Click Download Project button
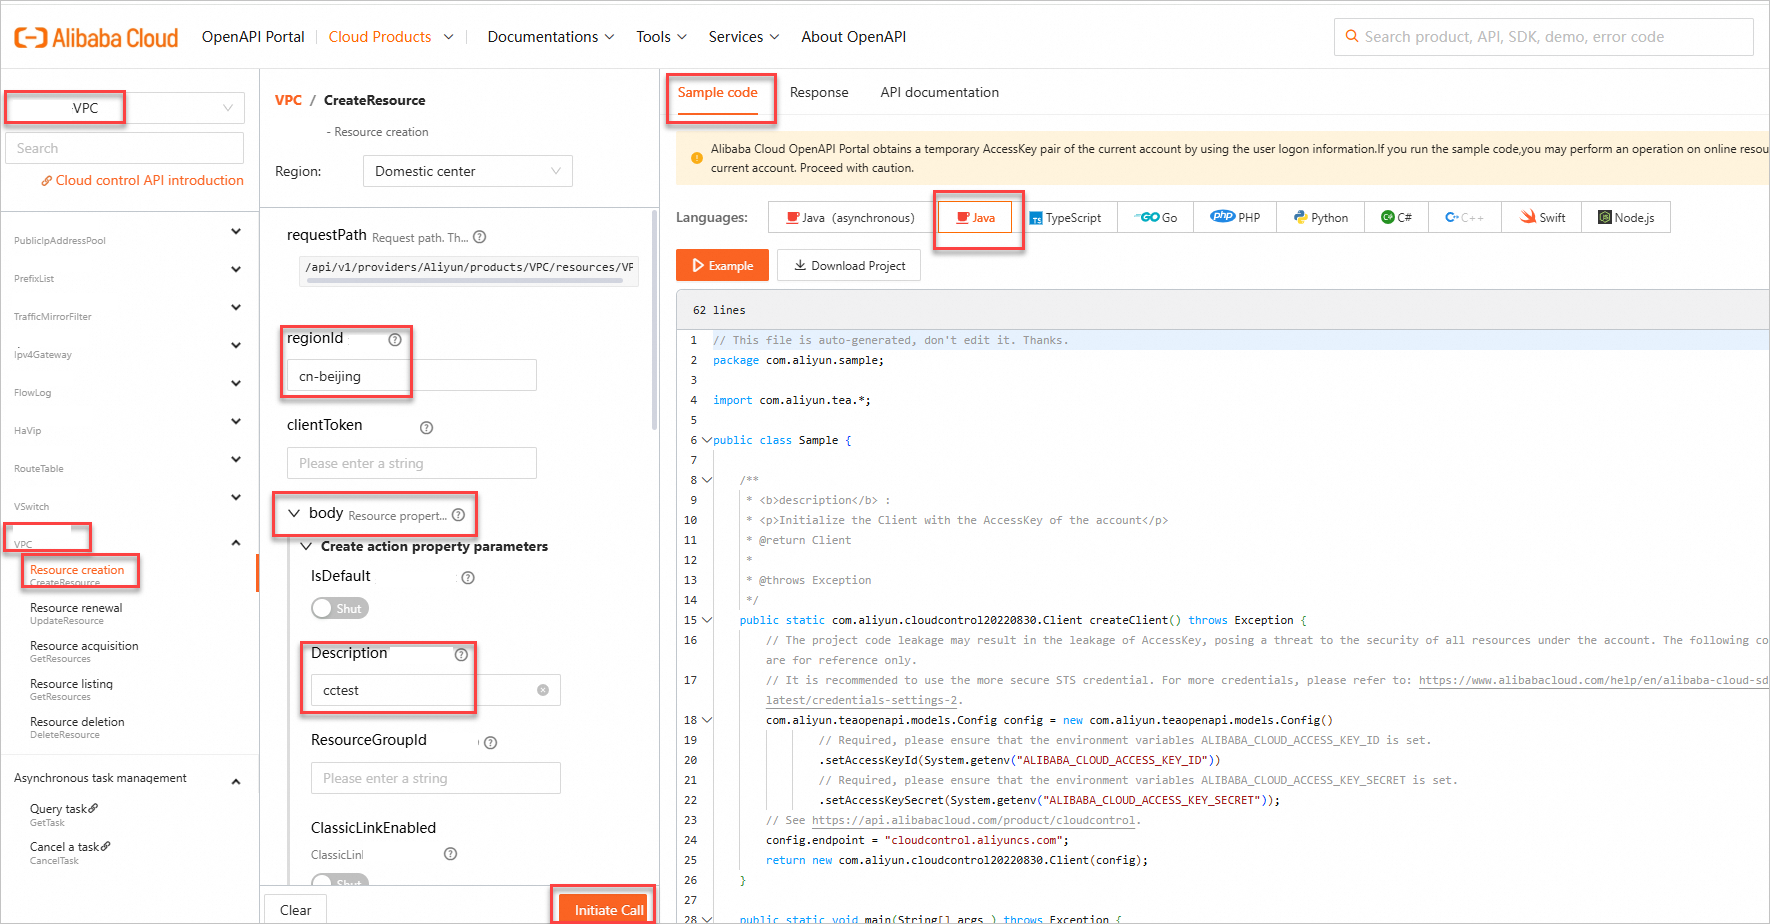 click(849, 266)
